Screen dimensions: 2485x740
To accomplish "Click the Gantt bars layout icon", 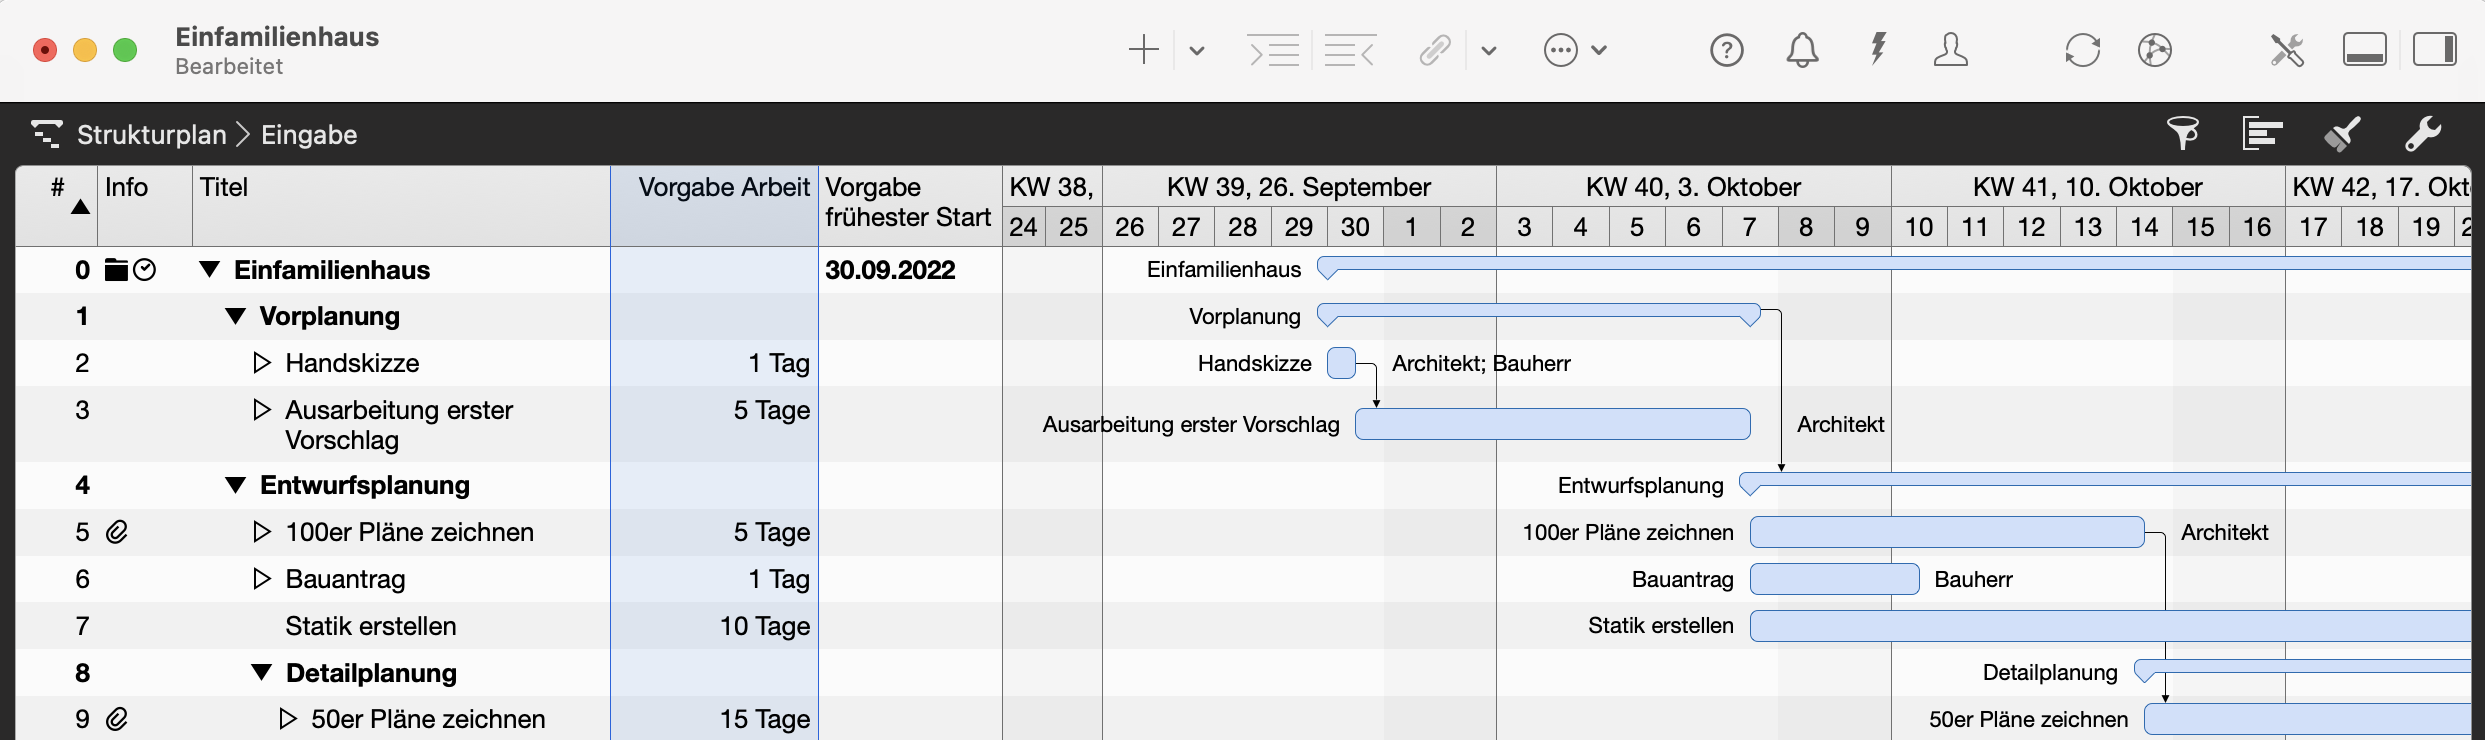I will [2262, 133].
